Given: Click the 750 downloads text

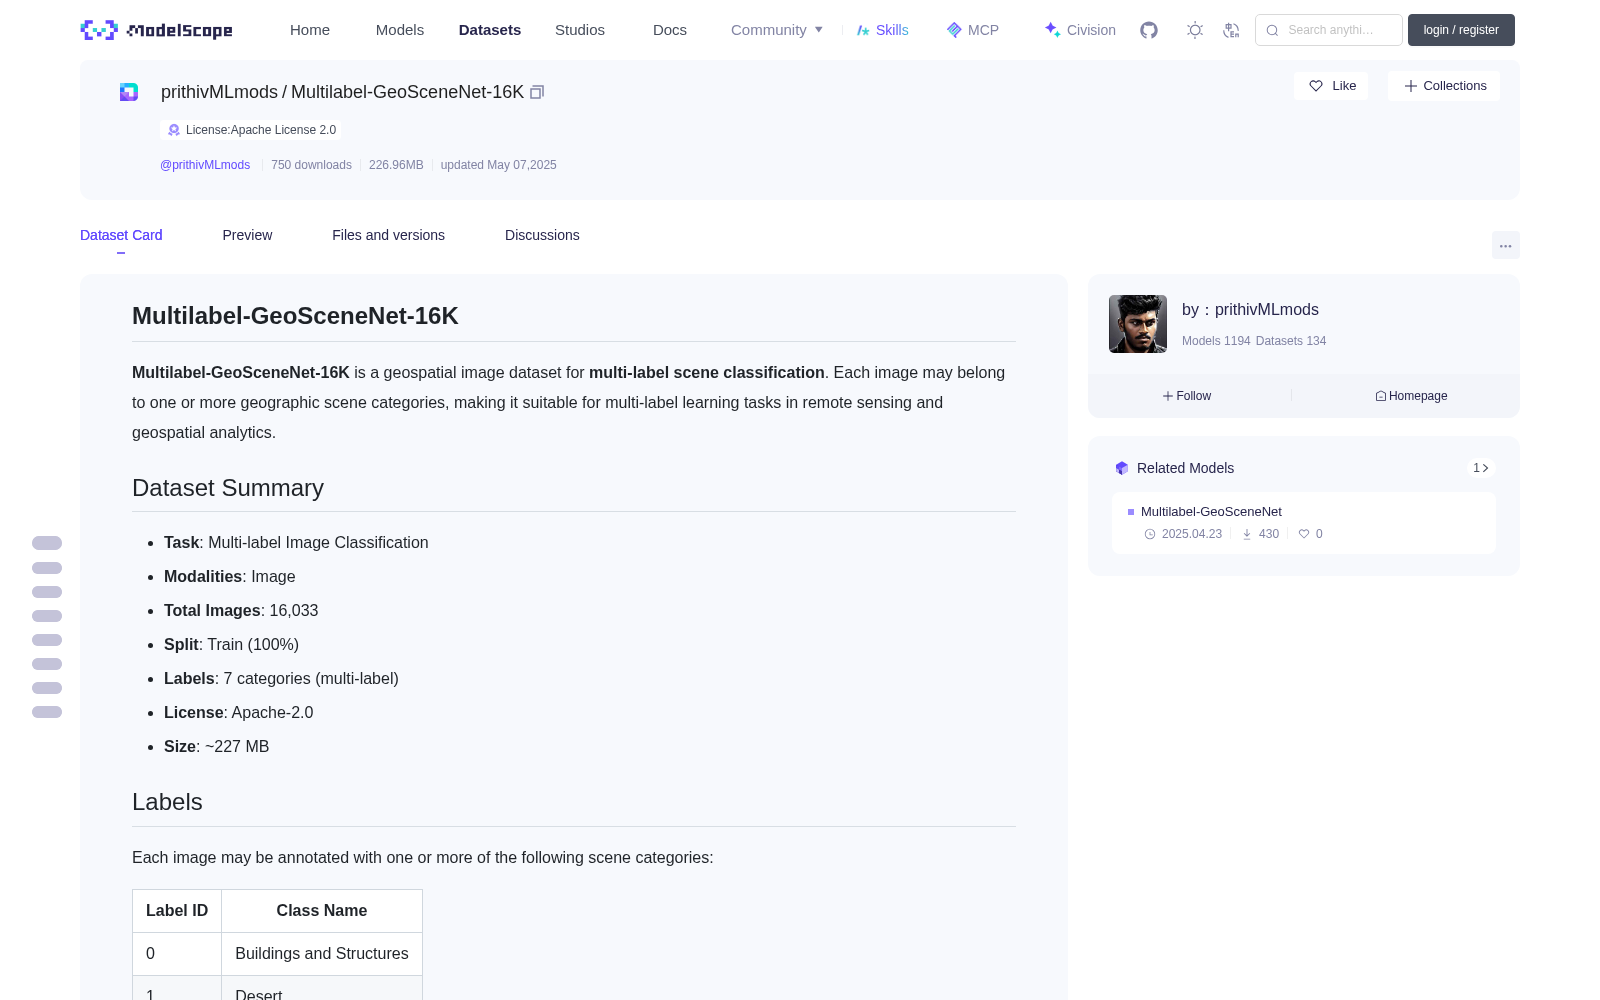Looking at the screenshot, I should [x=311, y=165].
